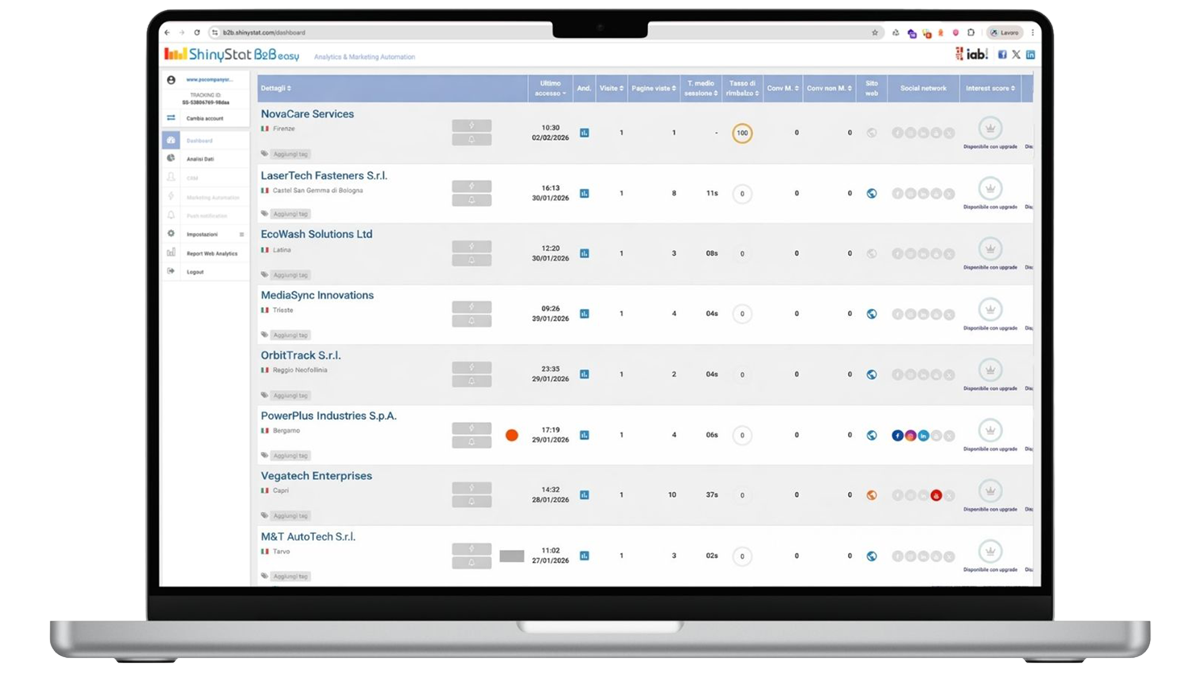Open PowerPlus Industries LinkedIn icon
Image resolution: width=1200 pixels, height=675 pixels.
(923, 435)
